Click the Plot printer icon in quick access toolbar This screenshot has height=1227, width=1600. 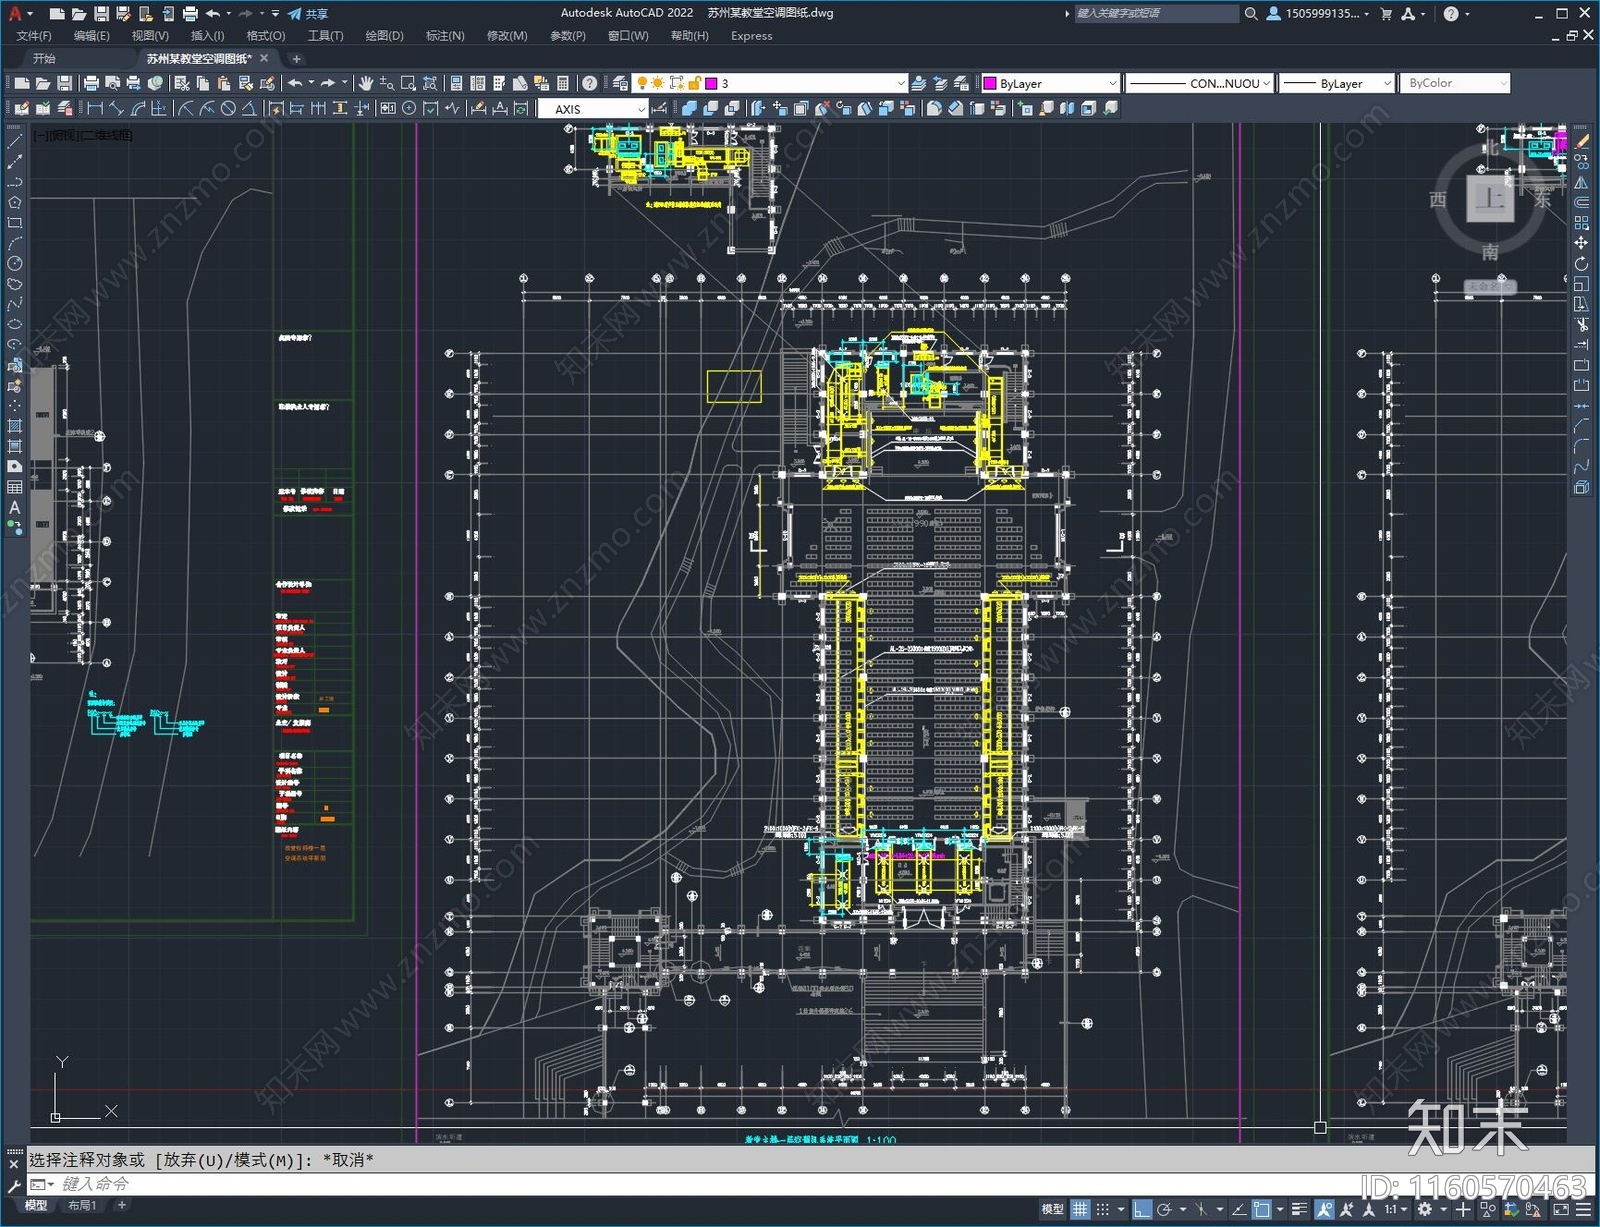190,13
